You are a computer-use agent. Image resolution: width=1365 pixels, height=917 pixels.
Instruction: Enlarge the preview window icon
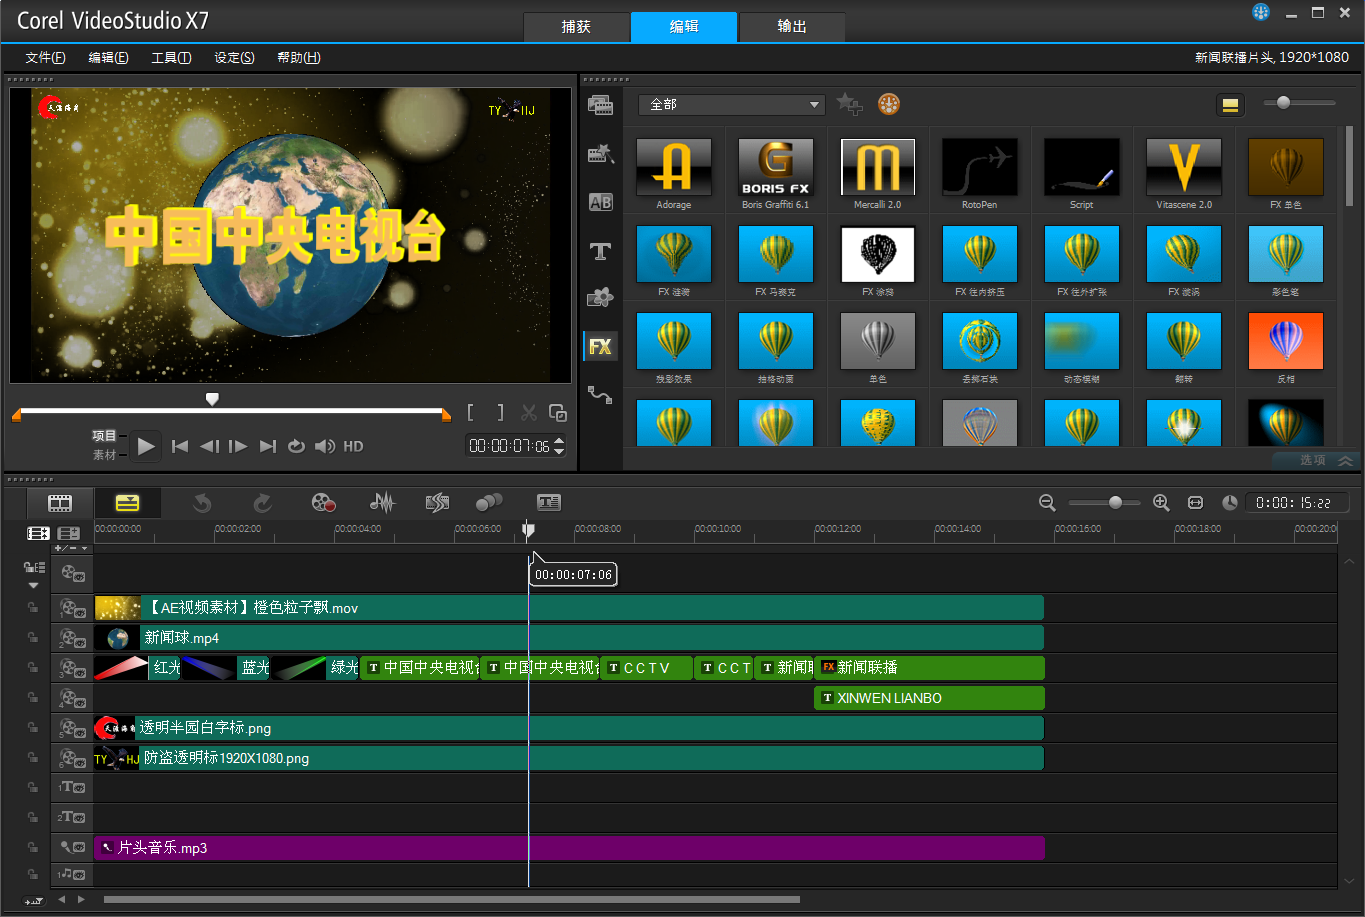(558, 413)
